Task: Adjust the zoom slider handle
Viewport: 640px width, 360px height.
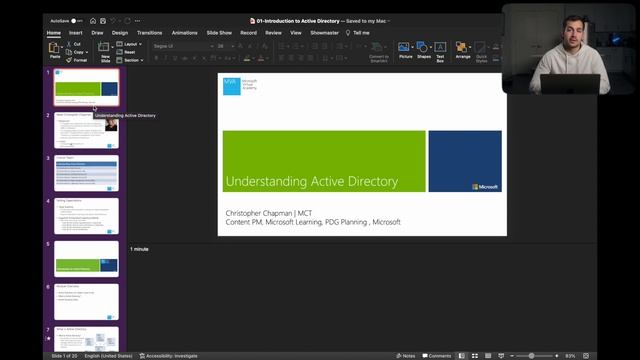Action: coord(531,356)
